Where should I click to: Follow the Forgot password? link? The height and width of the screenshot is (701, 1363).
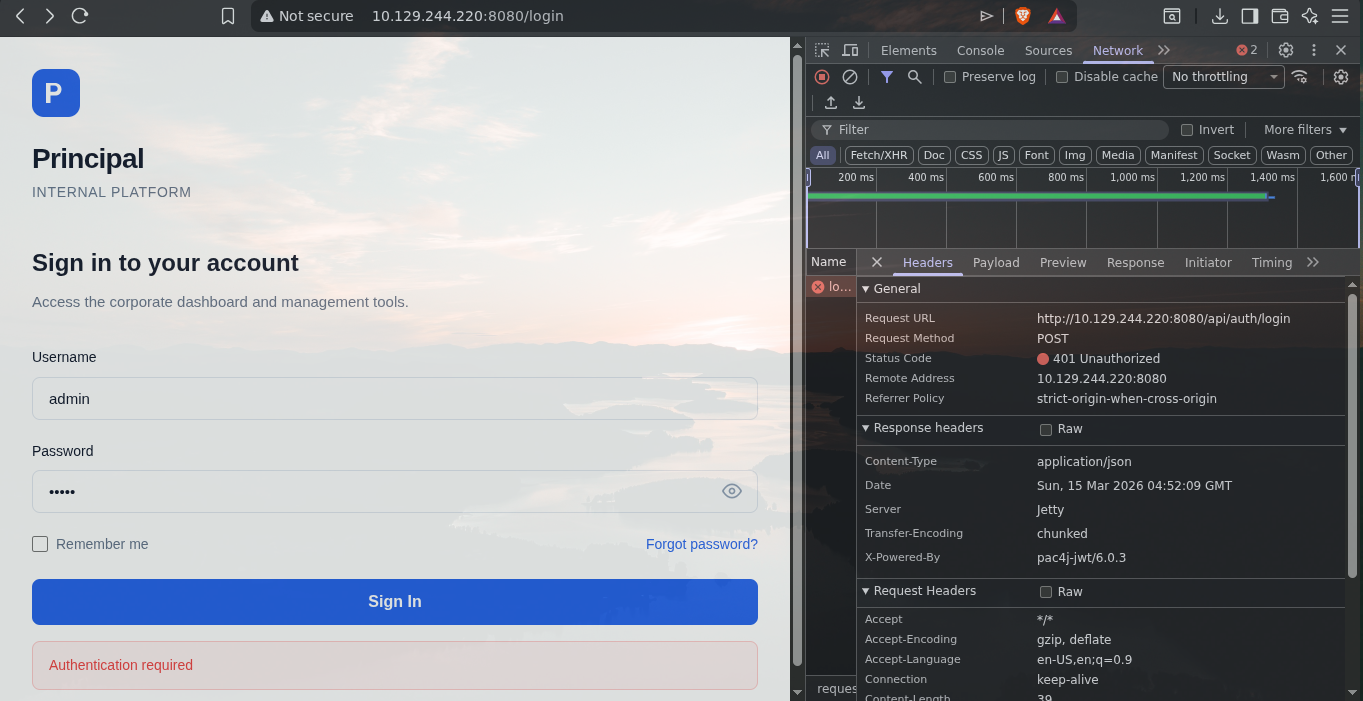pyautogui.click(x=701, y=544)
